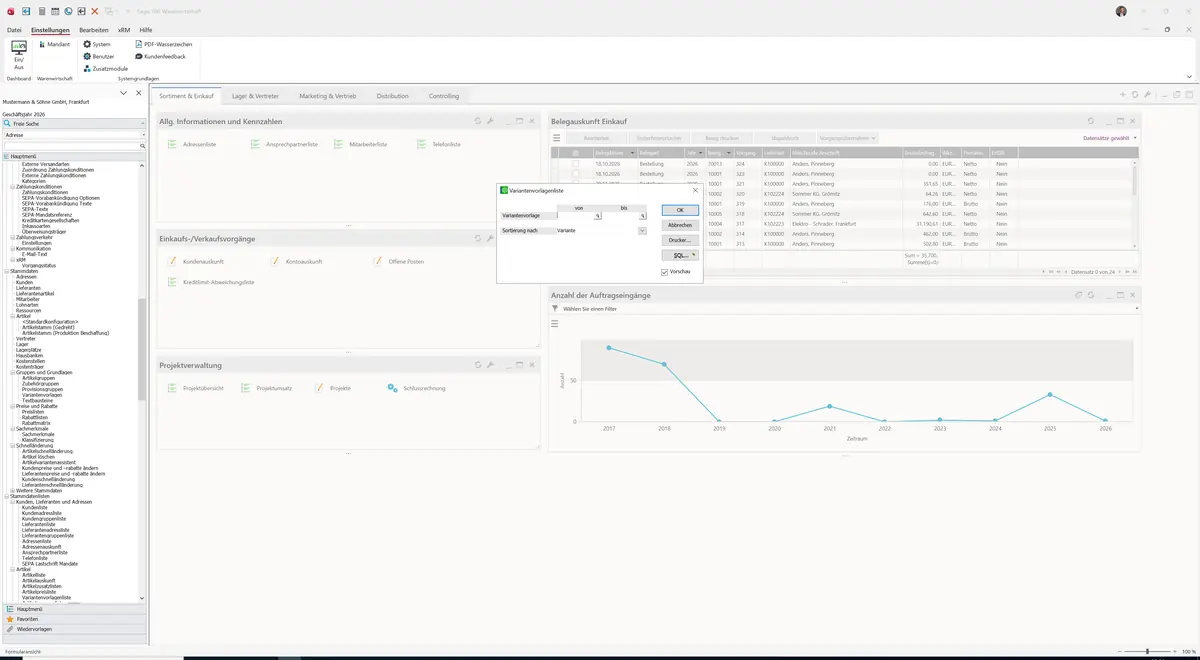
Task: Refresh the Belegauskunft Einkauf panel
Action: click(1091, 121)
